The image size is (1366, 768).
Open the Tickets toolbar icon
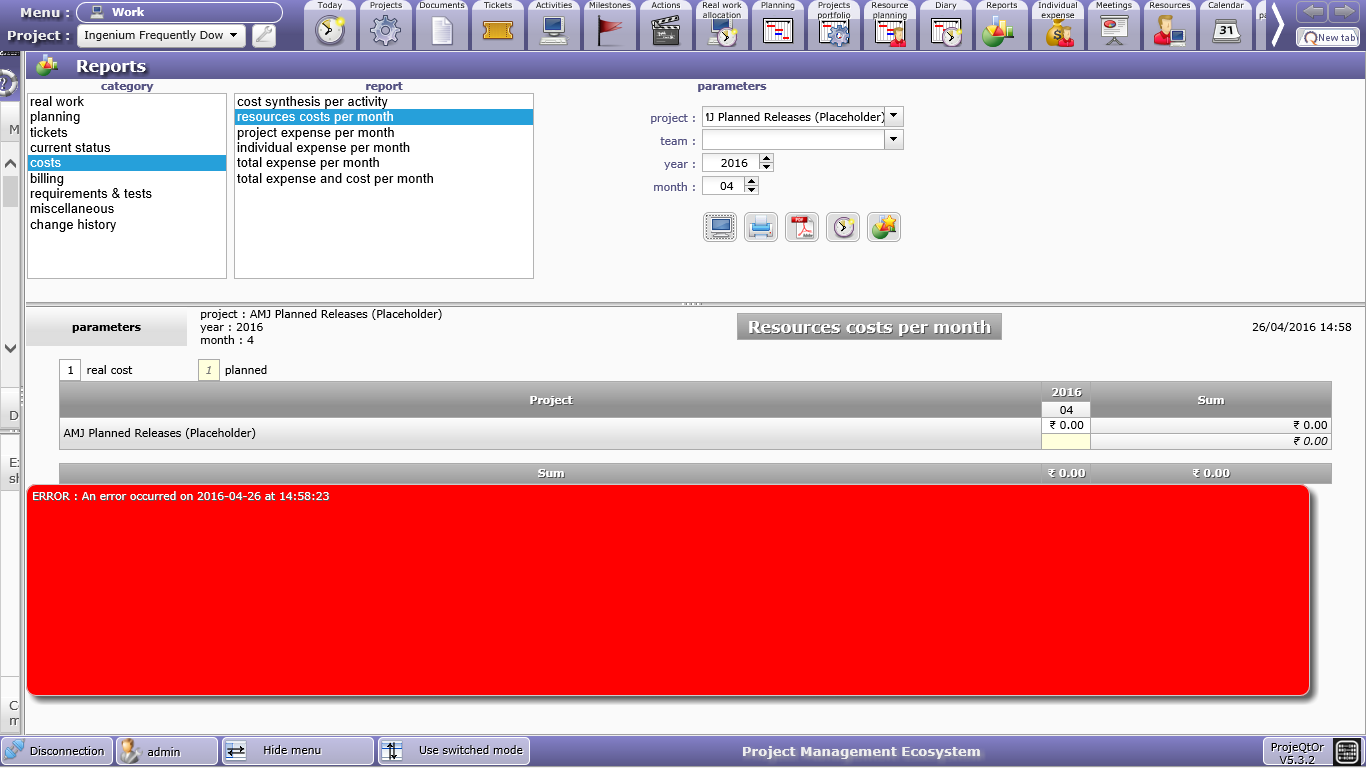tap(497, 29)
